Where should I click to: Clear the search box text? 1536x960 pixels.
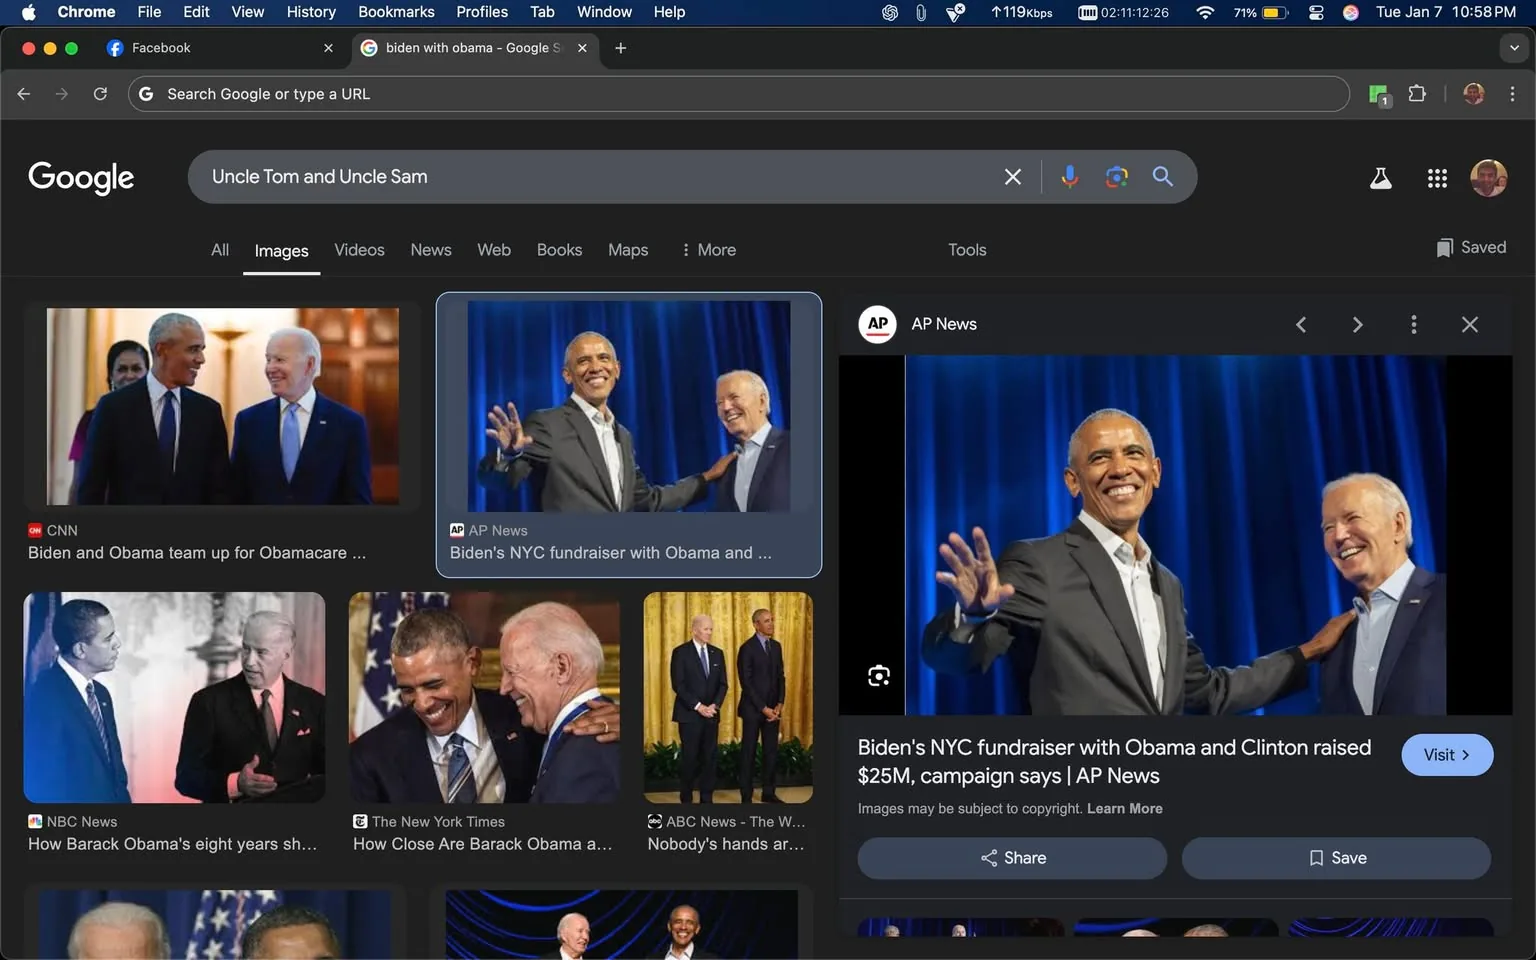click(x=1012, y=177)
